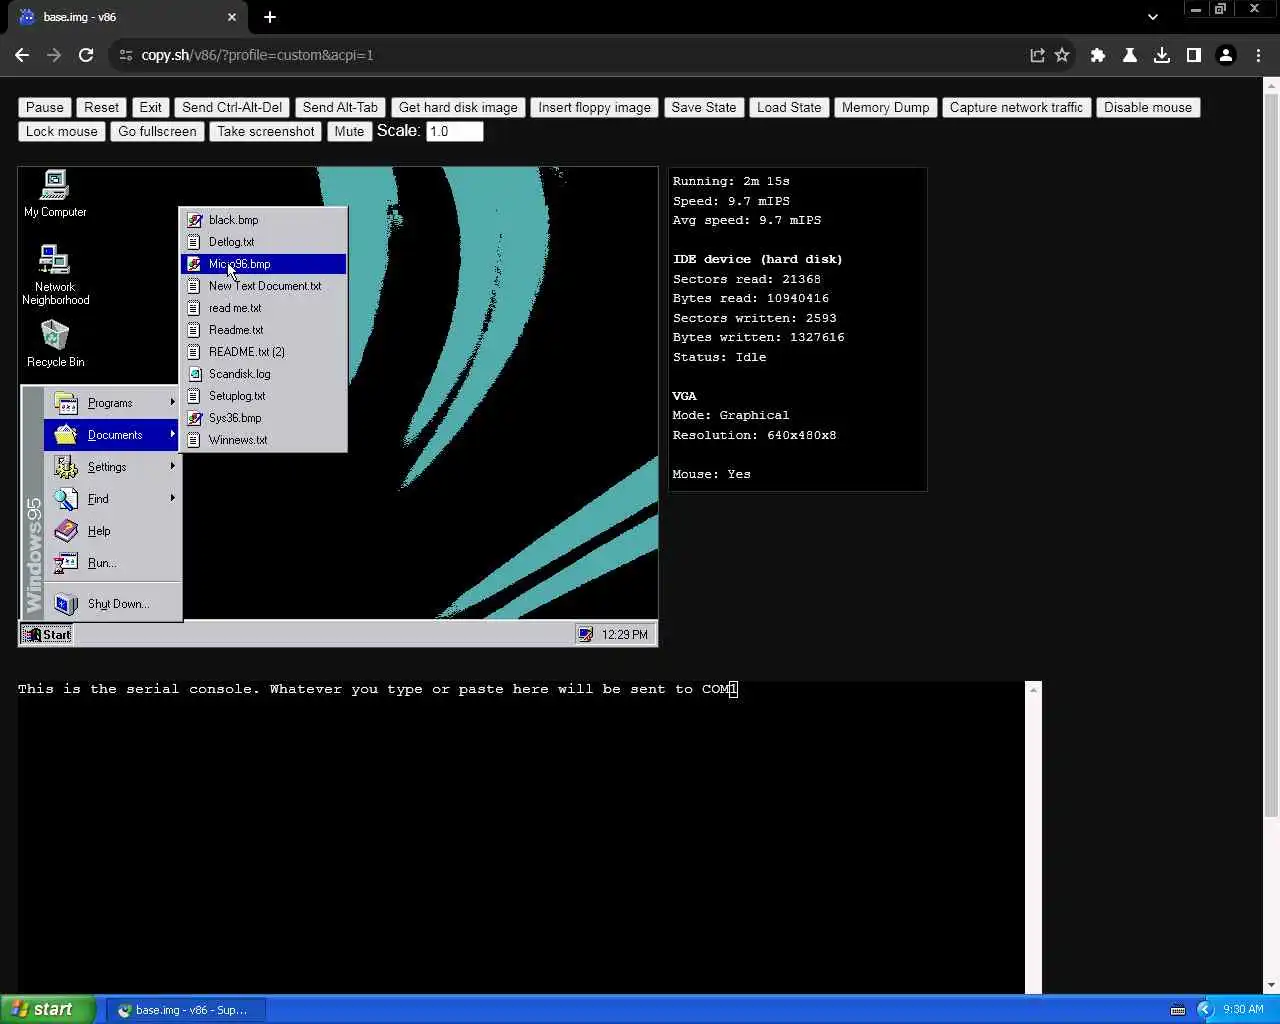This screenshot has height=1024, width=1280.
Task: Click the Programs folder icon
Action: click(66, 403)
